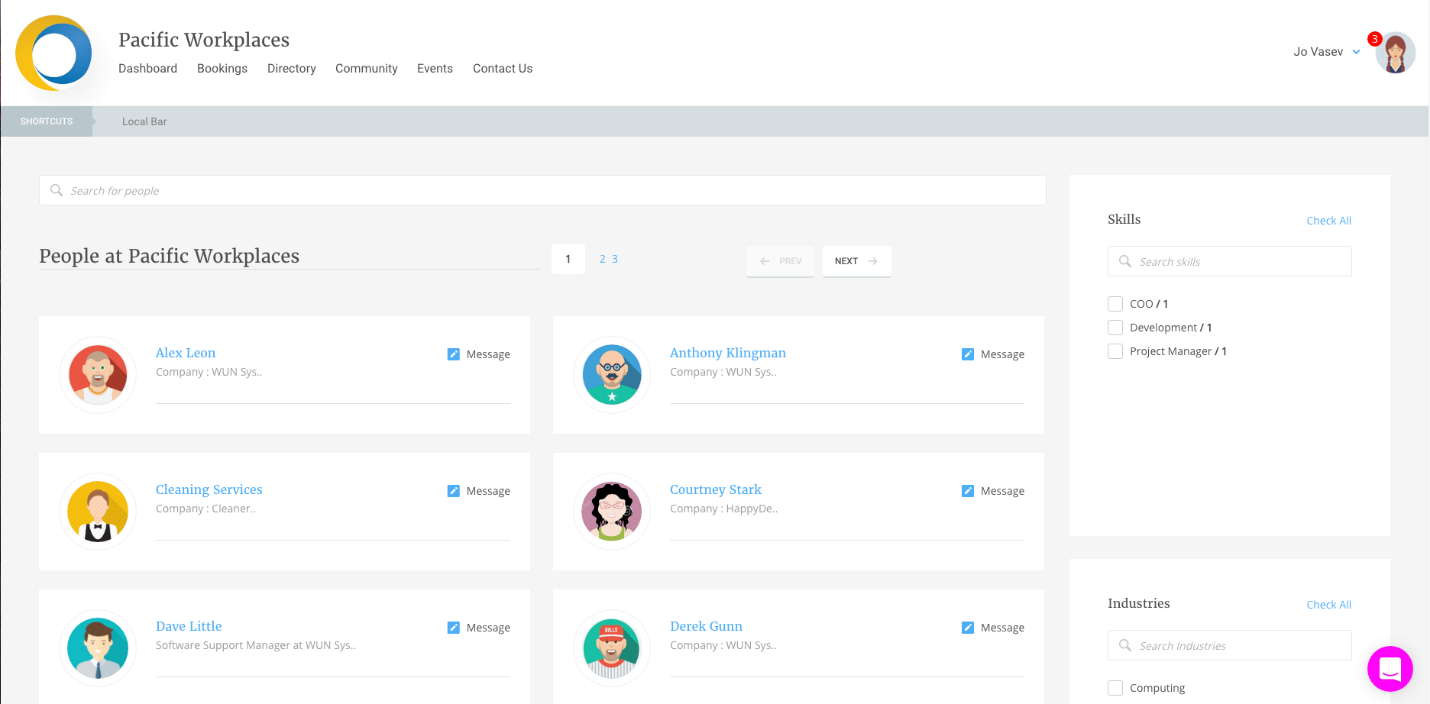The image size is (1430, 704).
Task: Open a message to Cleaning Services
Action: click(x=451, y=490)
